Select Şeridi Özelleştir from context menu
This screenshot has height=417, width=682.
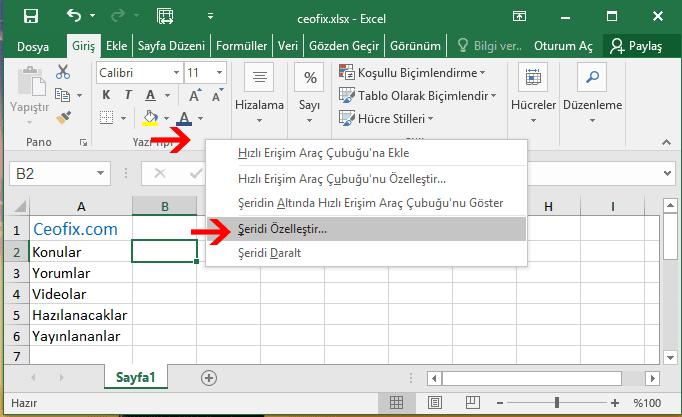tap(366, 229)
